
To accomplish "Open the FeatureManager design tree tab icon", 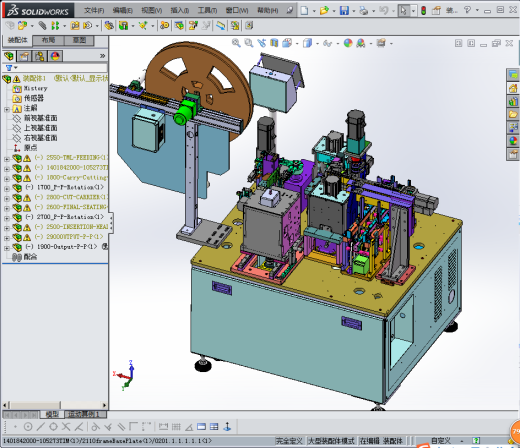I will click(x=9, y=56).
